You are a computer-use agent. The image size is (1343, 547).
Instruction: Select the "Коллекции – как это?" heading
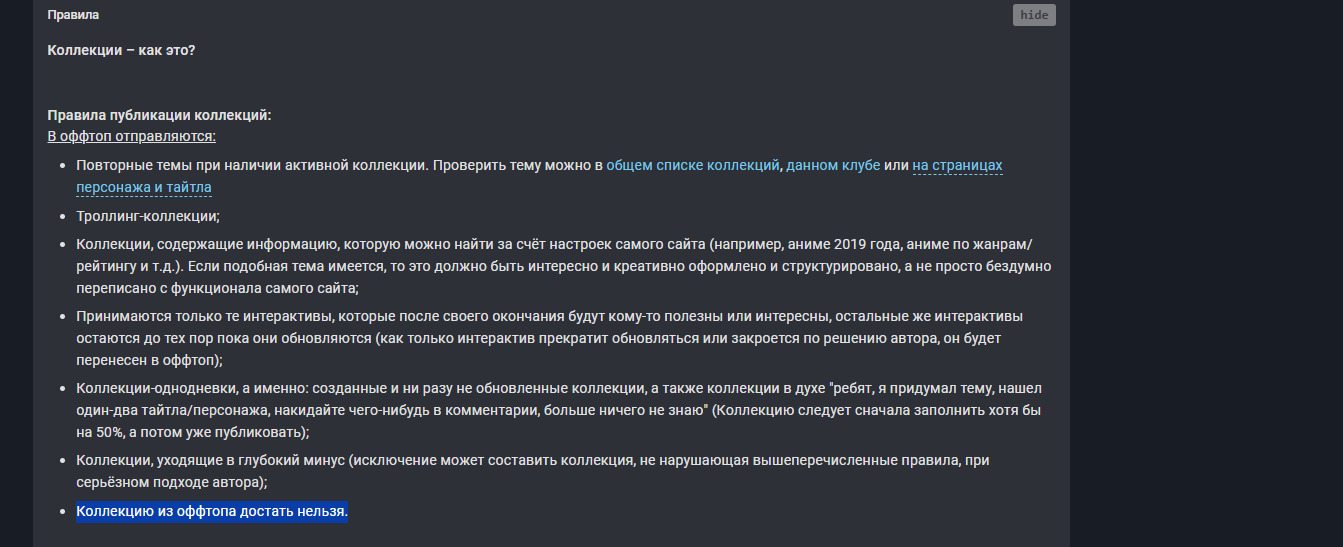pos(121,50)
